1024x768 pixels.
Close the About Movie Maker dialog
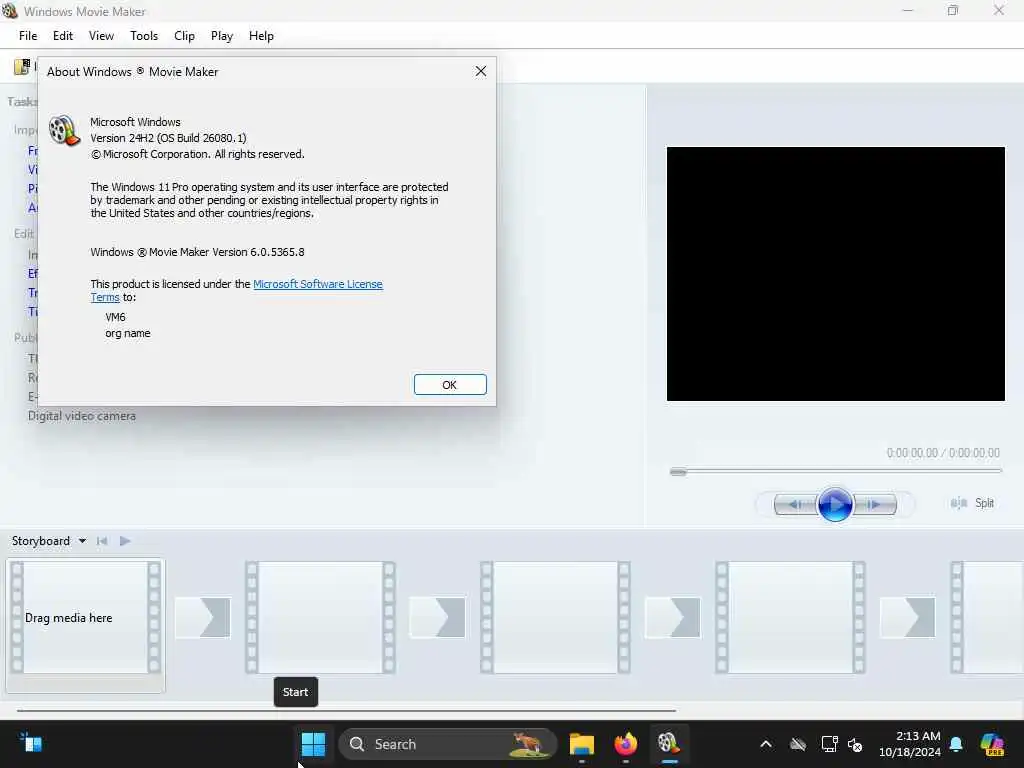pyautogui.click(x=481, y=71)
